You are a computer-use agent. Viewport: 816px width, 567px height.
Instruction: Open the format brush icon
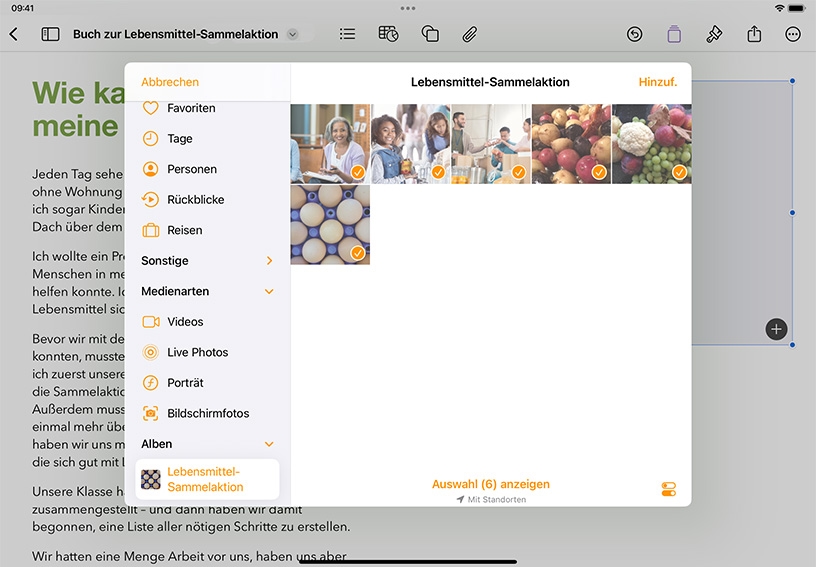[x=713, y=34]
